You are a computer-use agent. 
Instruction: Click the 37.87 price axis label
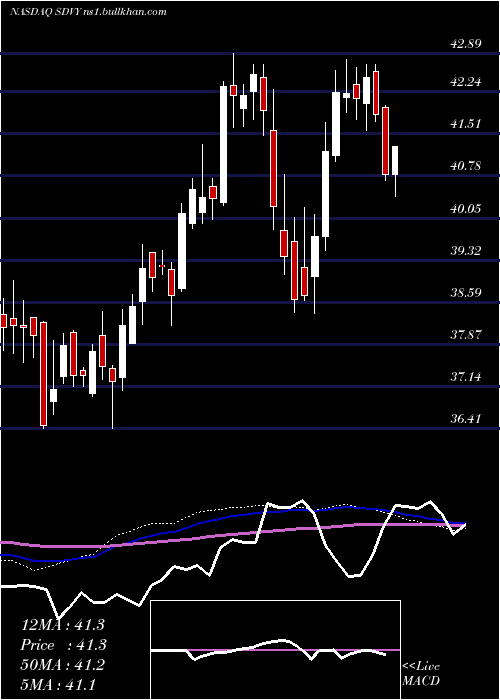click(466, 334)
